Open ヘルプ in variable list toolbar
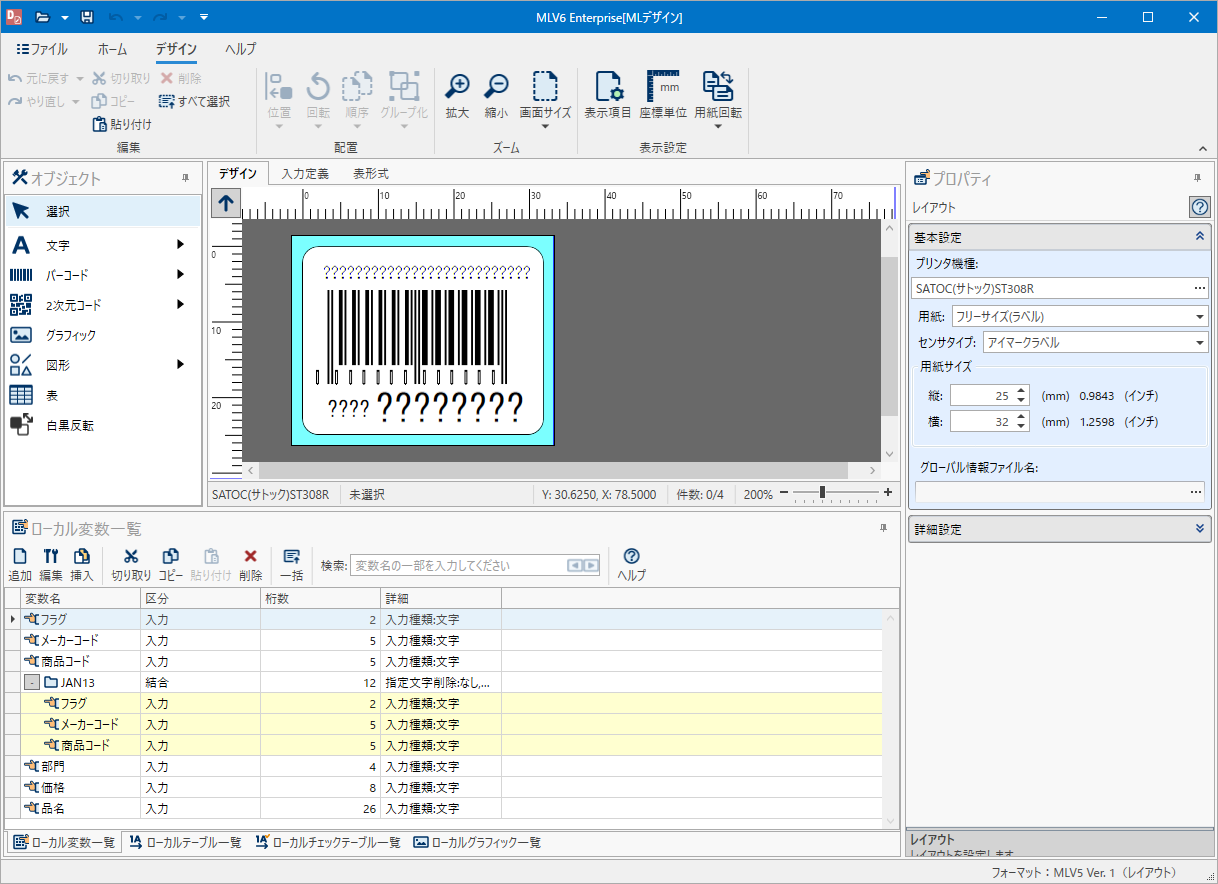 (631, 565)
